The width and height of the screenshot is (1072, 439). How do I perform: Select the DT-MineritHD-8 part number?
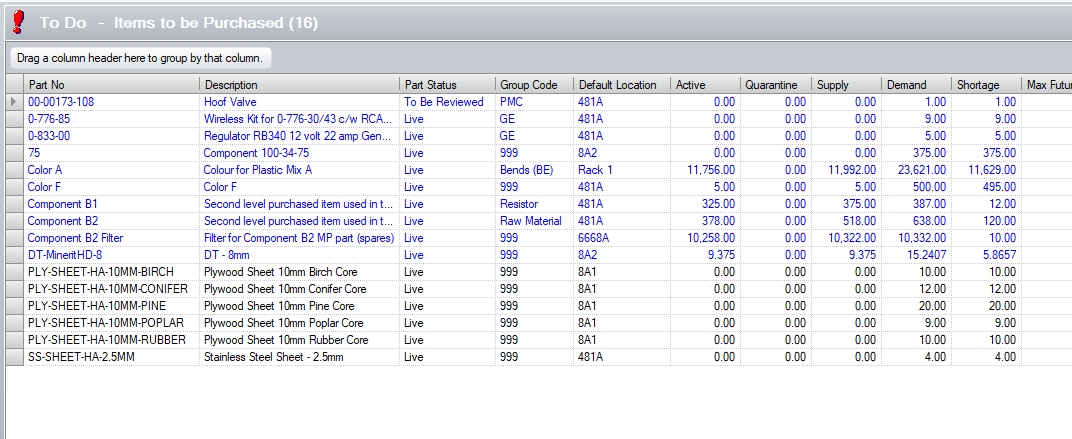(66, 255)
